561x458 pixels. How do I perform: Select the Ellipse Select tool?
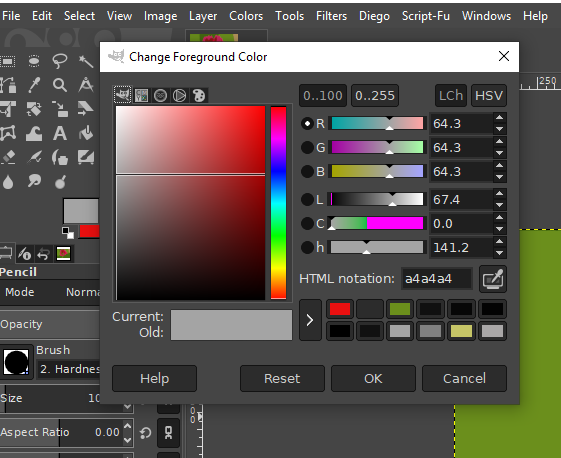click(x=34, y=61)
